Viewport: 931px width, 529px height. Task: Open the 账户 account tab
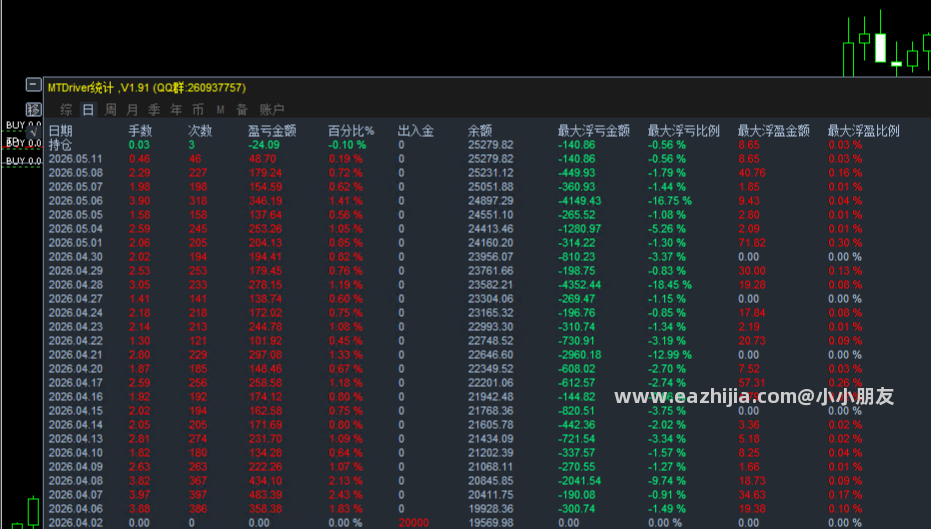[271, 110]
